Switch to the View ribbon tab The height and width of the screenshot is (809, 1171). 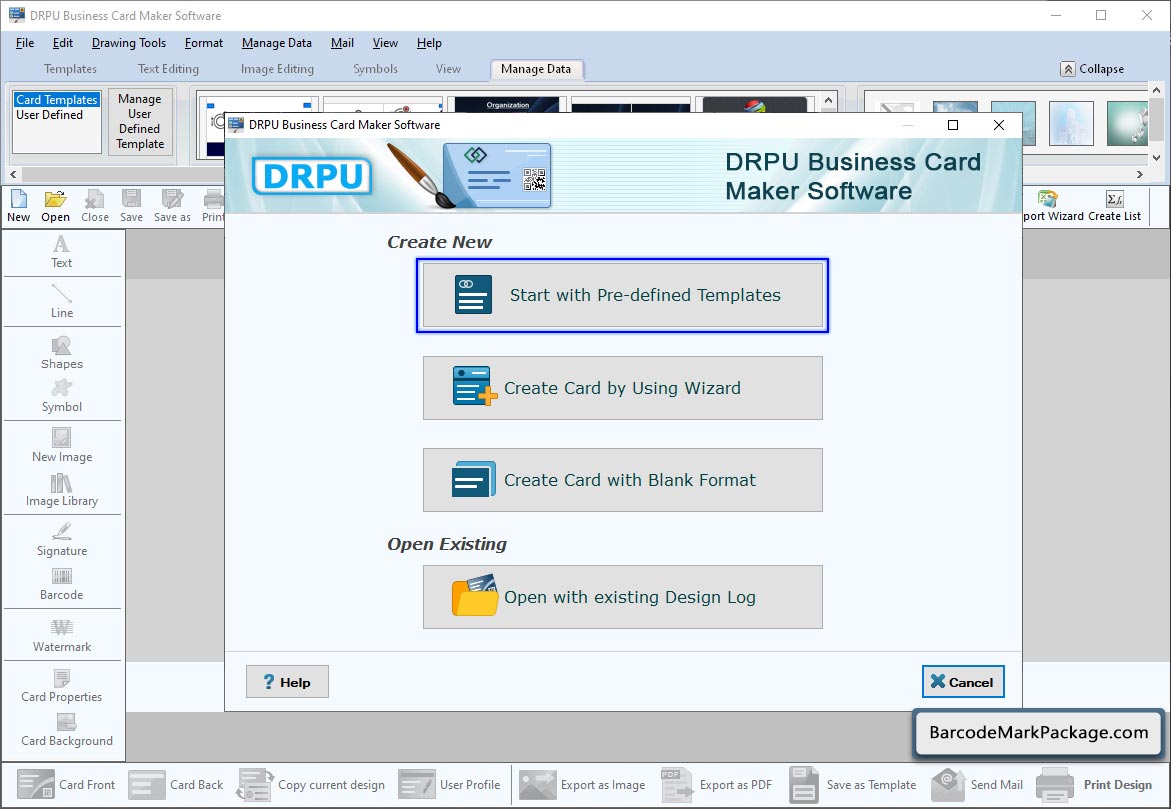[x=448, y=69]
